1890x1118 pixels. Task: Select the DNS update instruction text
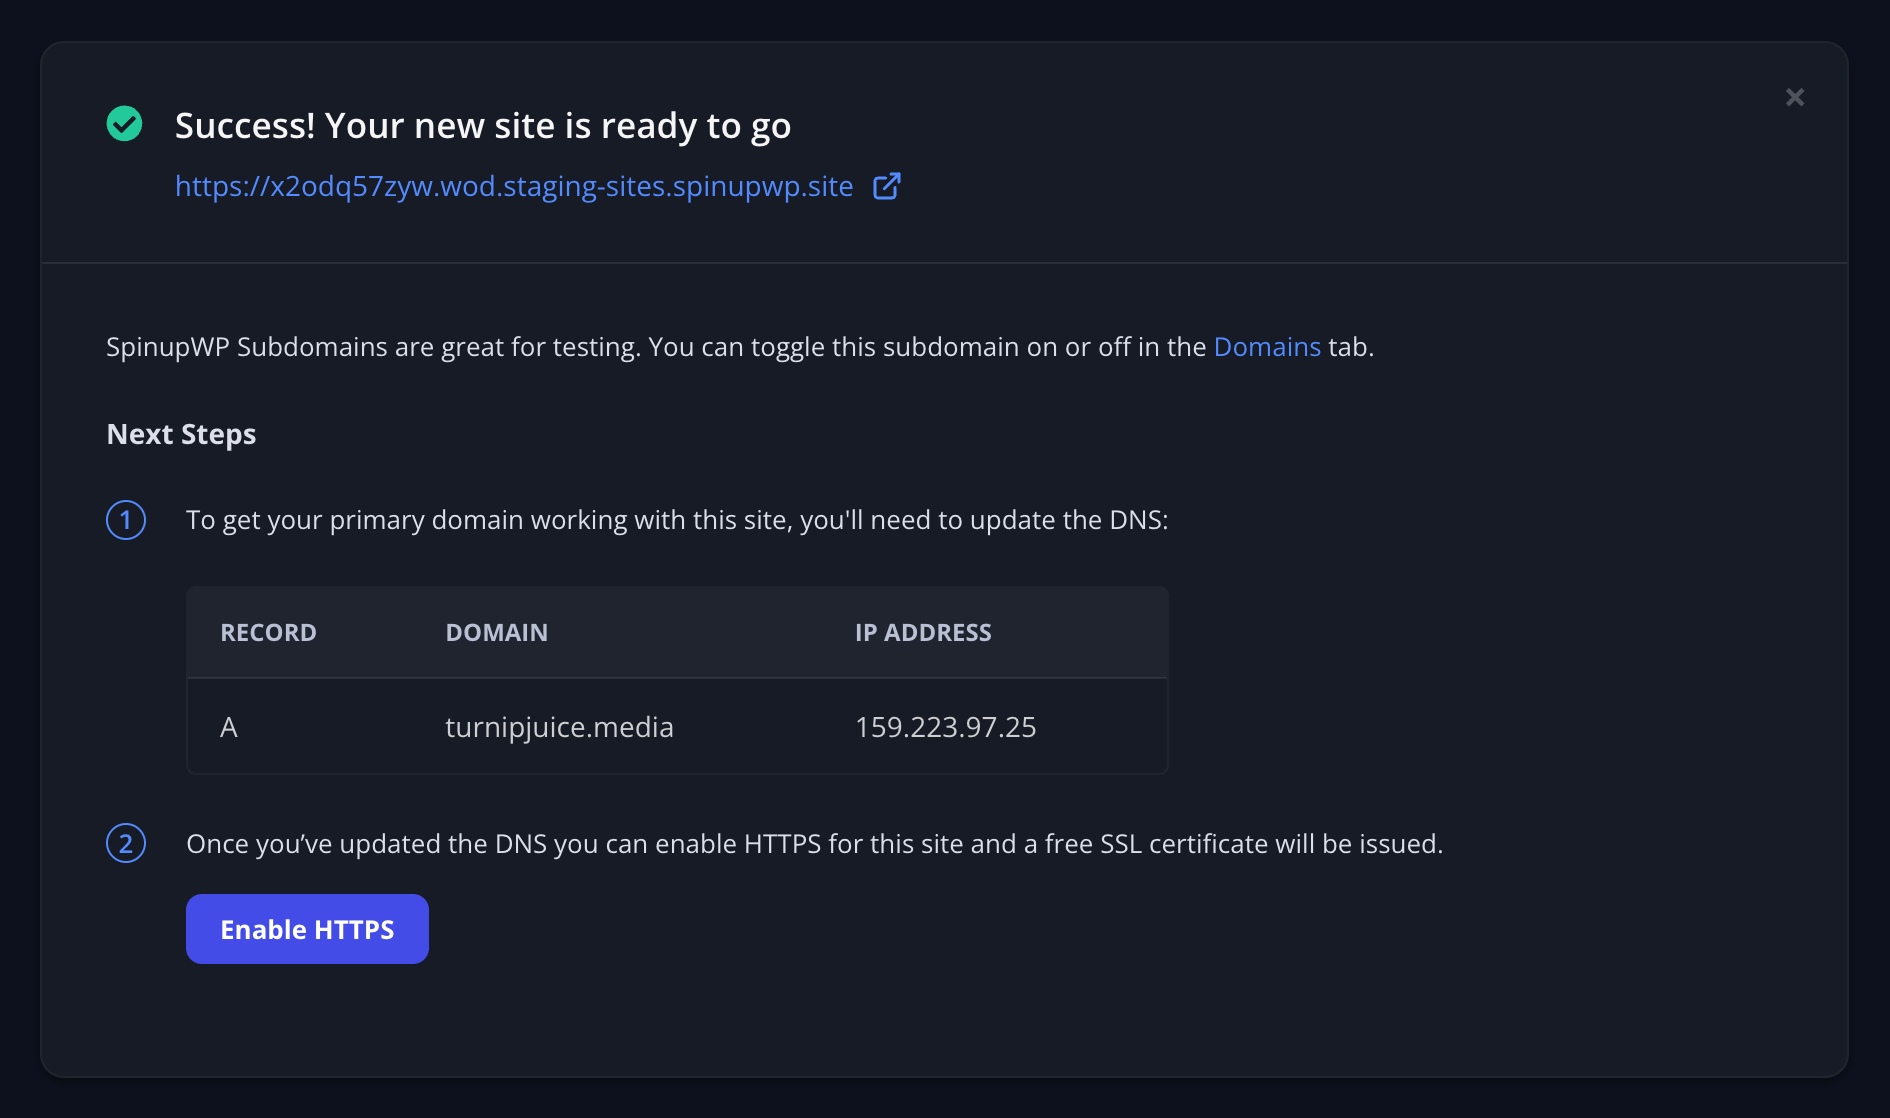point(676,519)
